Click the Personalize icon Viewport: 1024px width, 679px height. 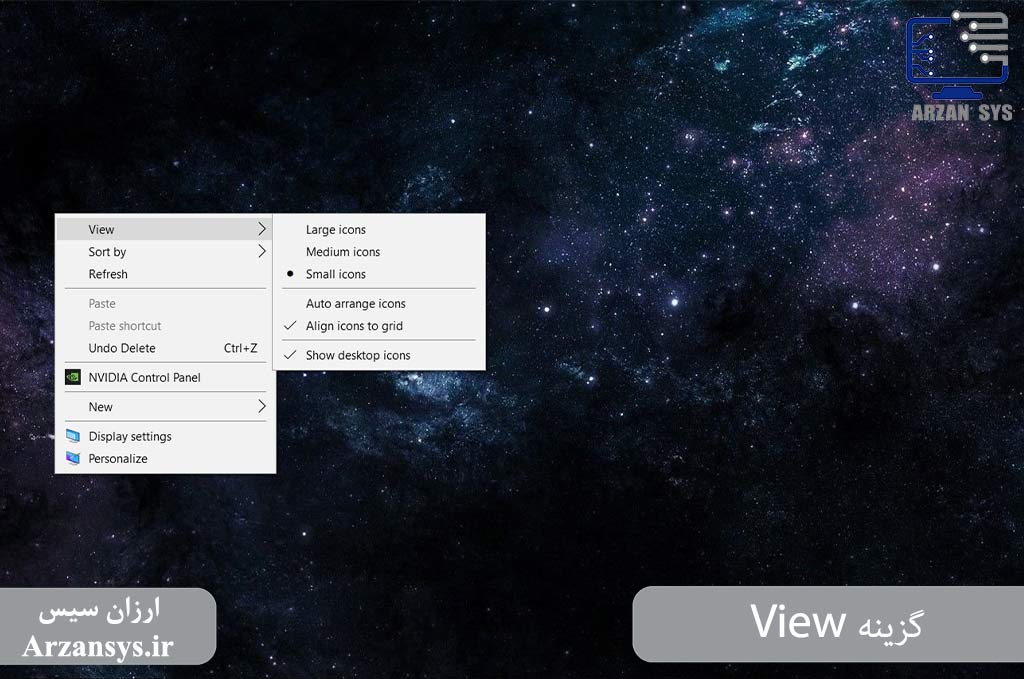tap(73, 458)
